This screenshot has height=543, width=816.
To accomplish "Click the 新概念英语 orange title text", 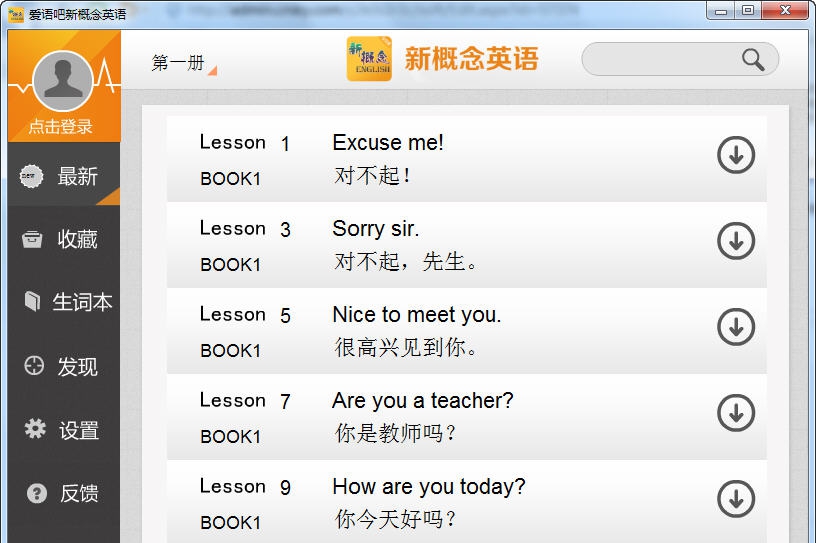I will coord(471,58).
